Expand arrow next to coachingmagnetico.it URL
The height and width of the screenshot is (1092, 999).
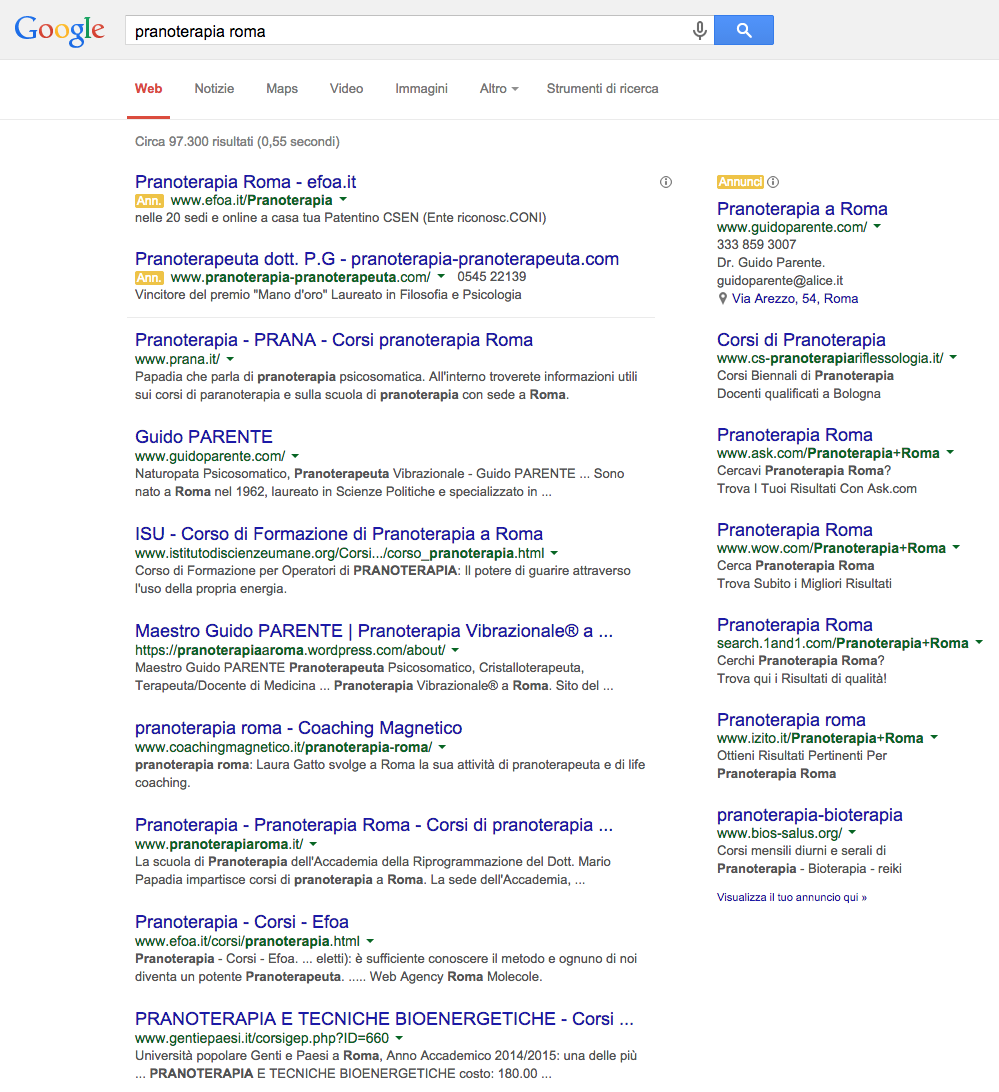pos(442,747)
